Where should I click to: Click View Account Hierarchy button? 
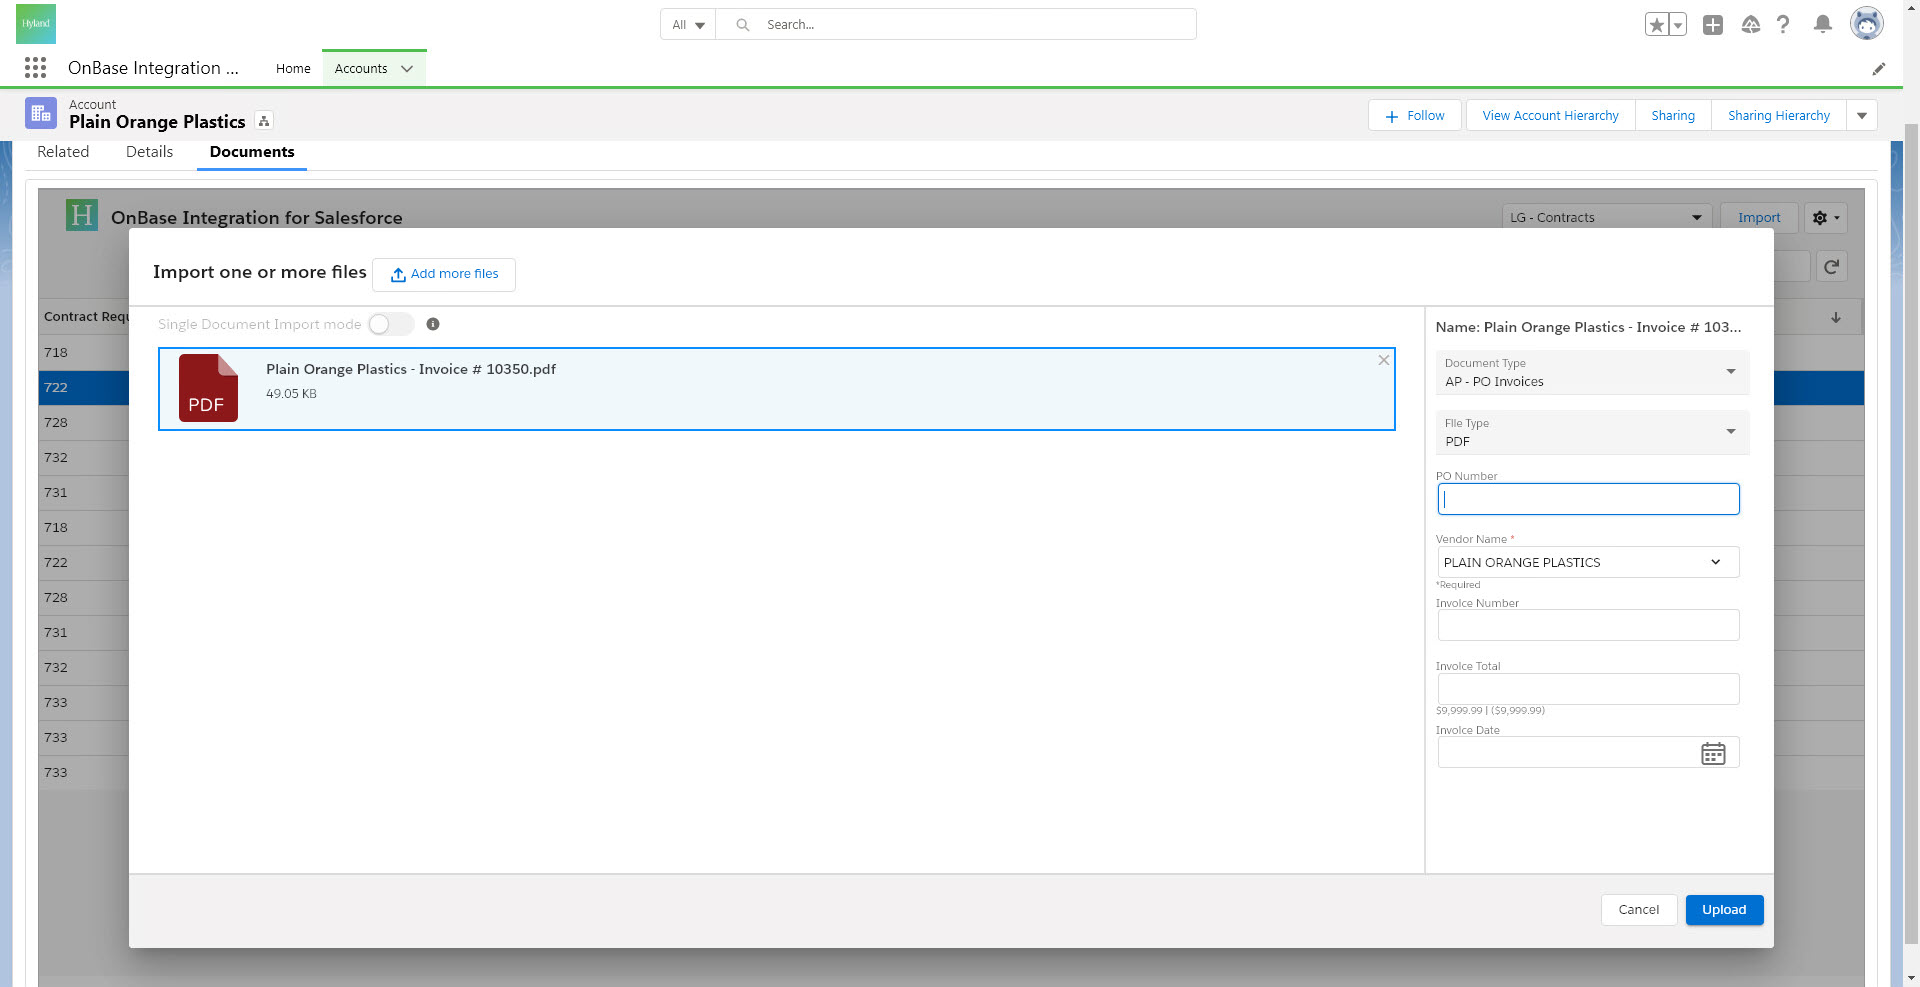[1550, 116]
